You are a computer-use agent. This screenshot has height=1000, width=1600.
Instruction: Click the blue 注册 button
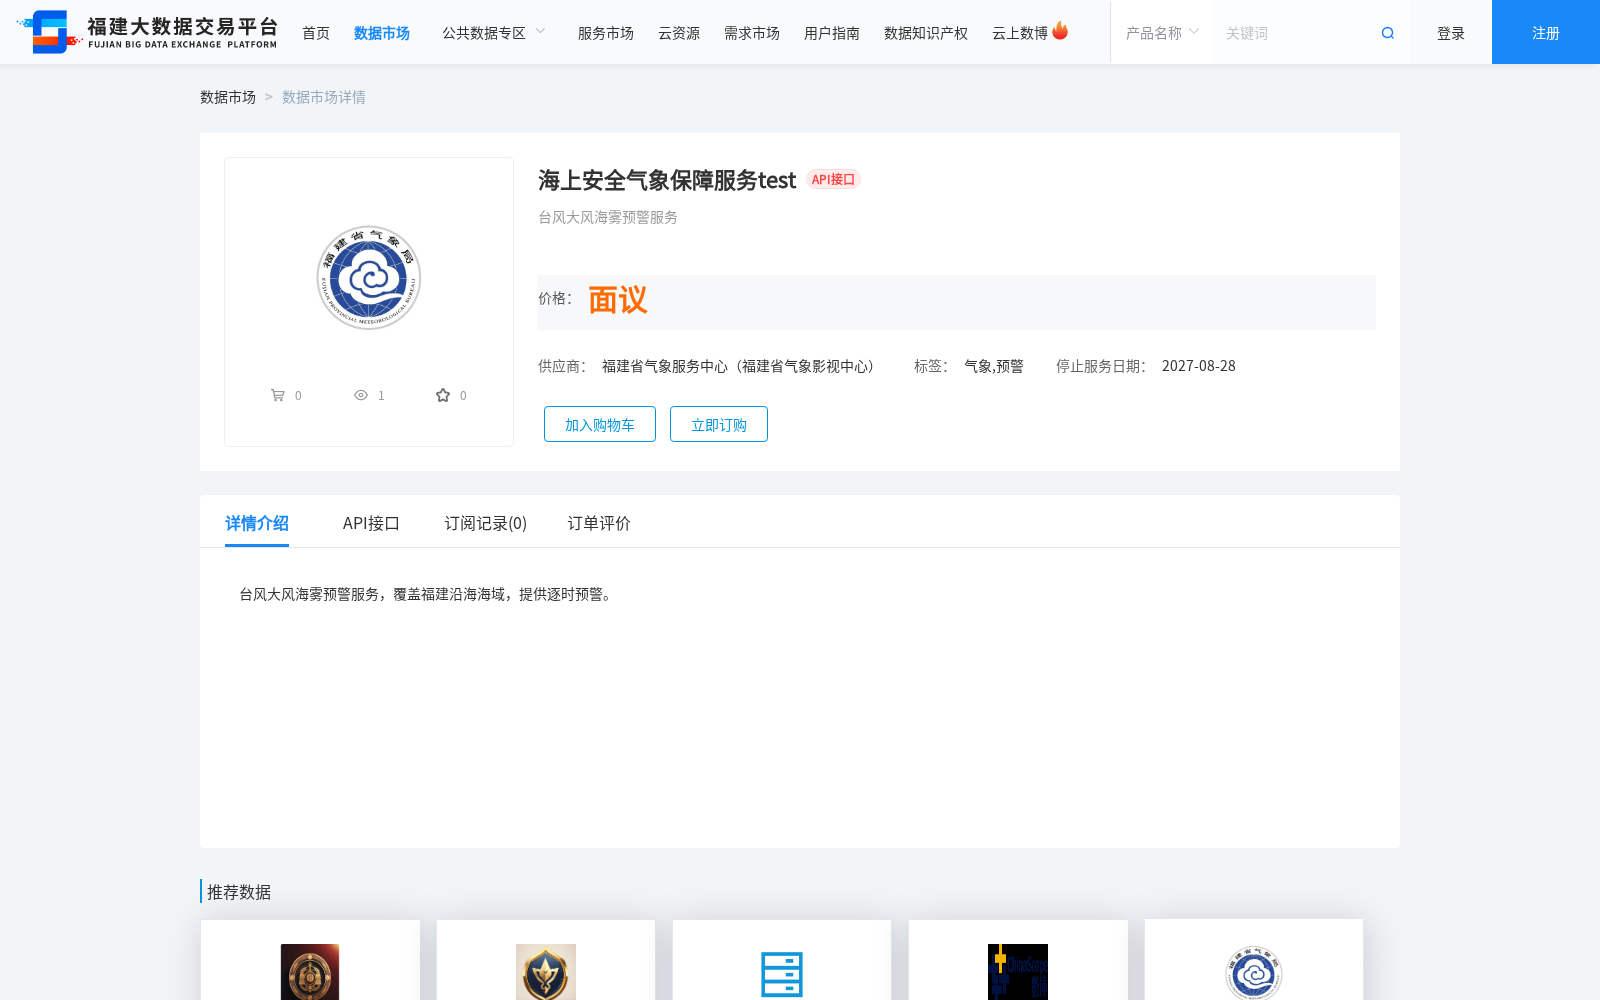[x=1546, y=32]
